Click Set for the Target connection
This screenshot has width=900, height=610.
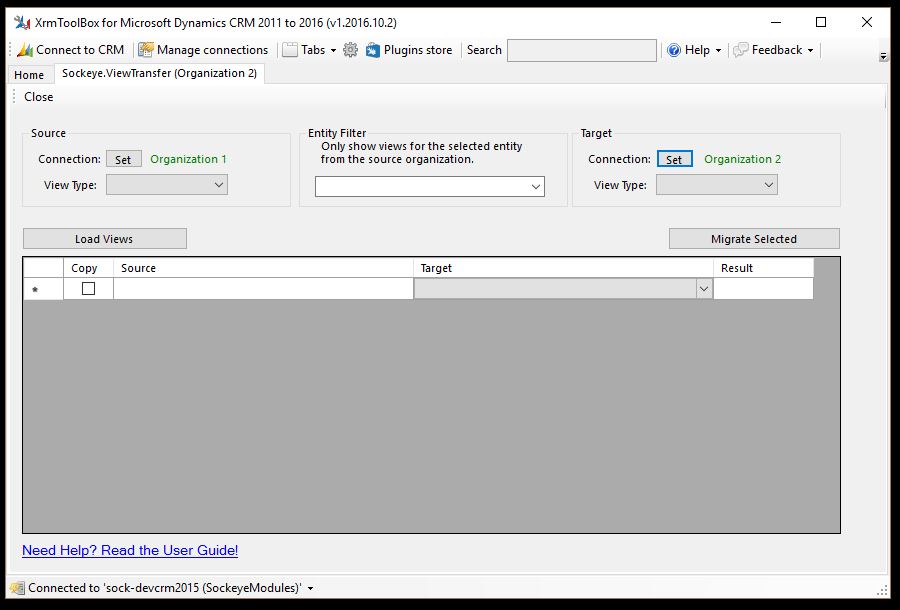(674, 160)
